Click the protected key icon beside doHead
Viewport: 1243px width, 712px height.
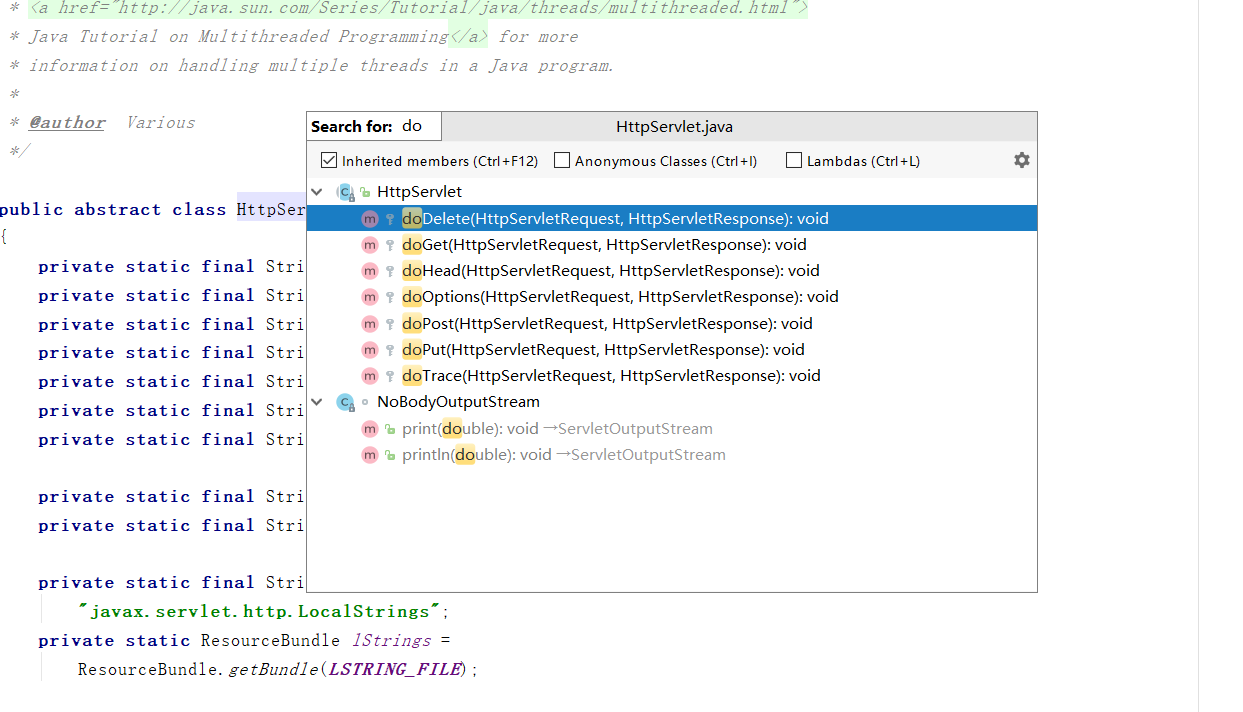point(390,271)
